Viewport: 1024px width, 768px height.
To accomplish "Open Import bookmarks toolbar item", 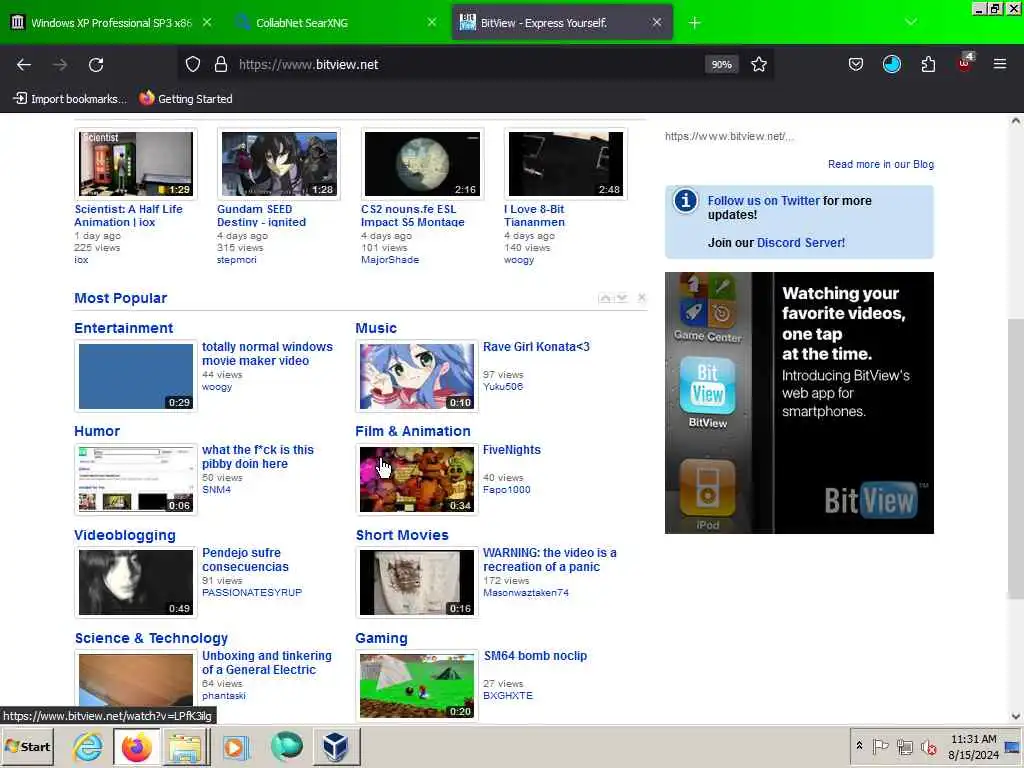I will tap(70, 99).
